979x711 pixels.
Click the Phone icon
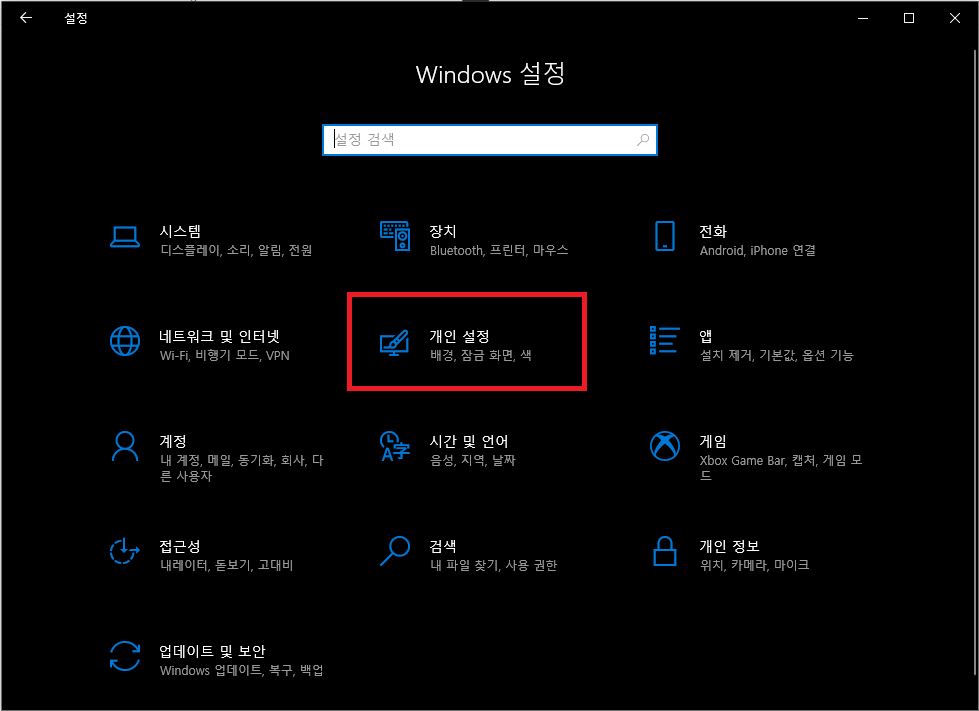pyautogui.click(x=664, y=237)
